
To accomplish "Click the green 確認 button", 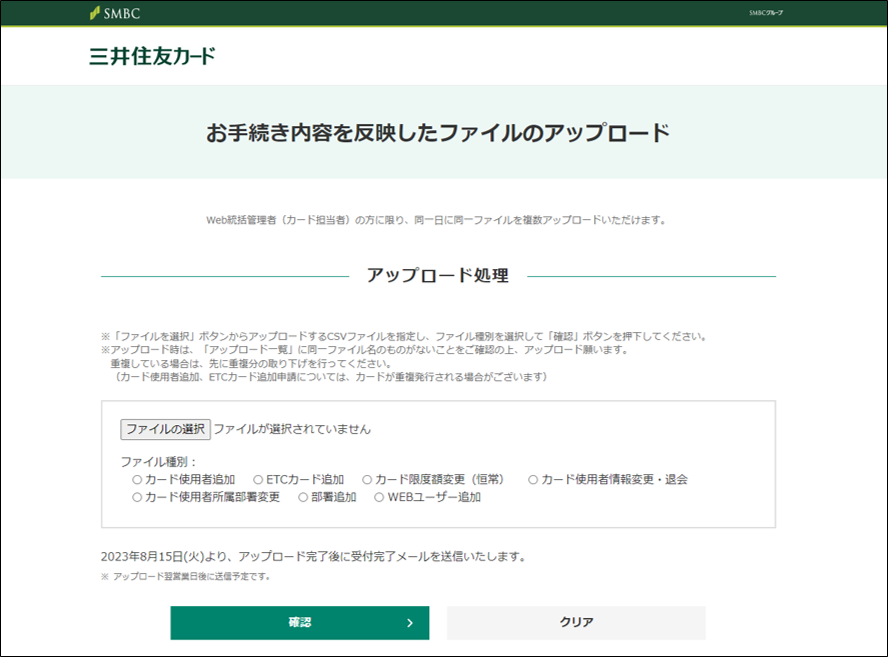I will point(300,622).
